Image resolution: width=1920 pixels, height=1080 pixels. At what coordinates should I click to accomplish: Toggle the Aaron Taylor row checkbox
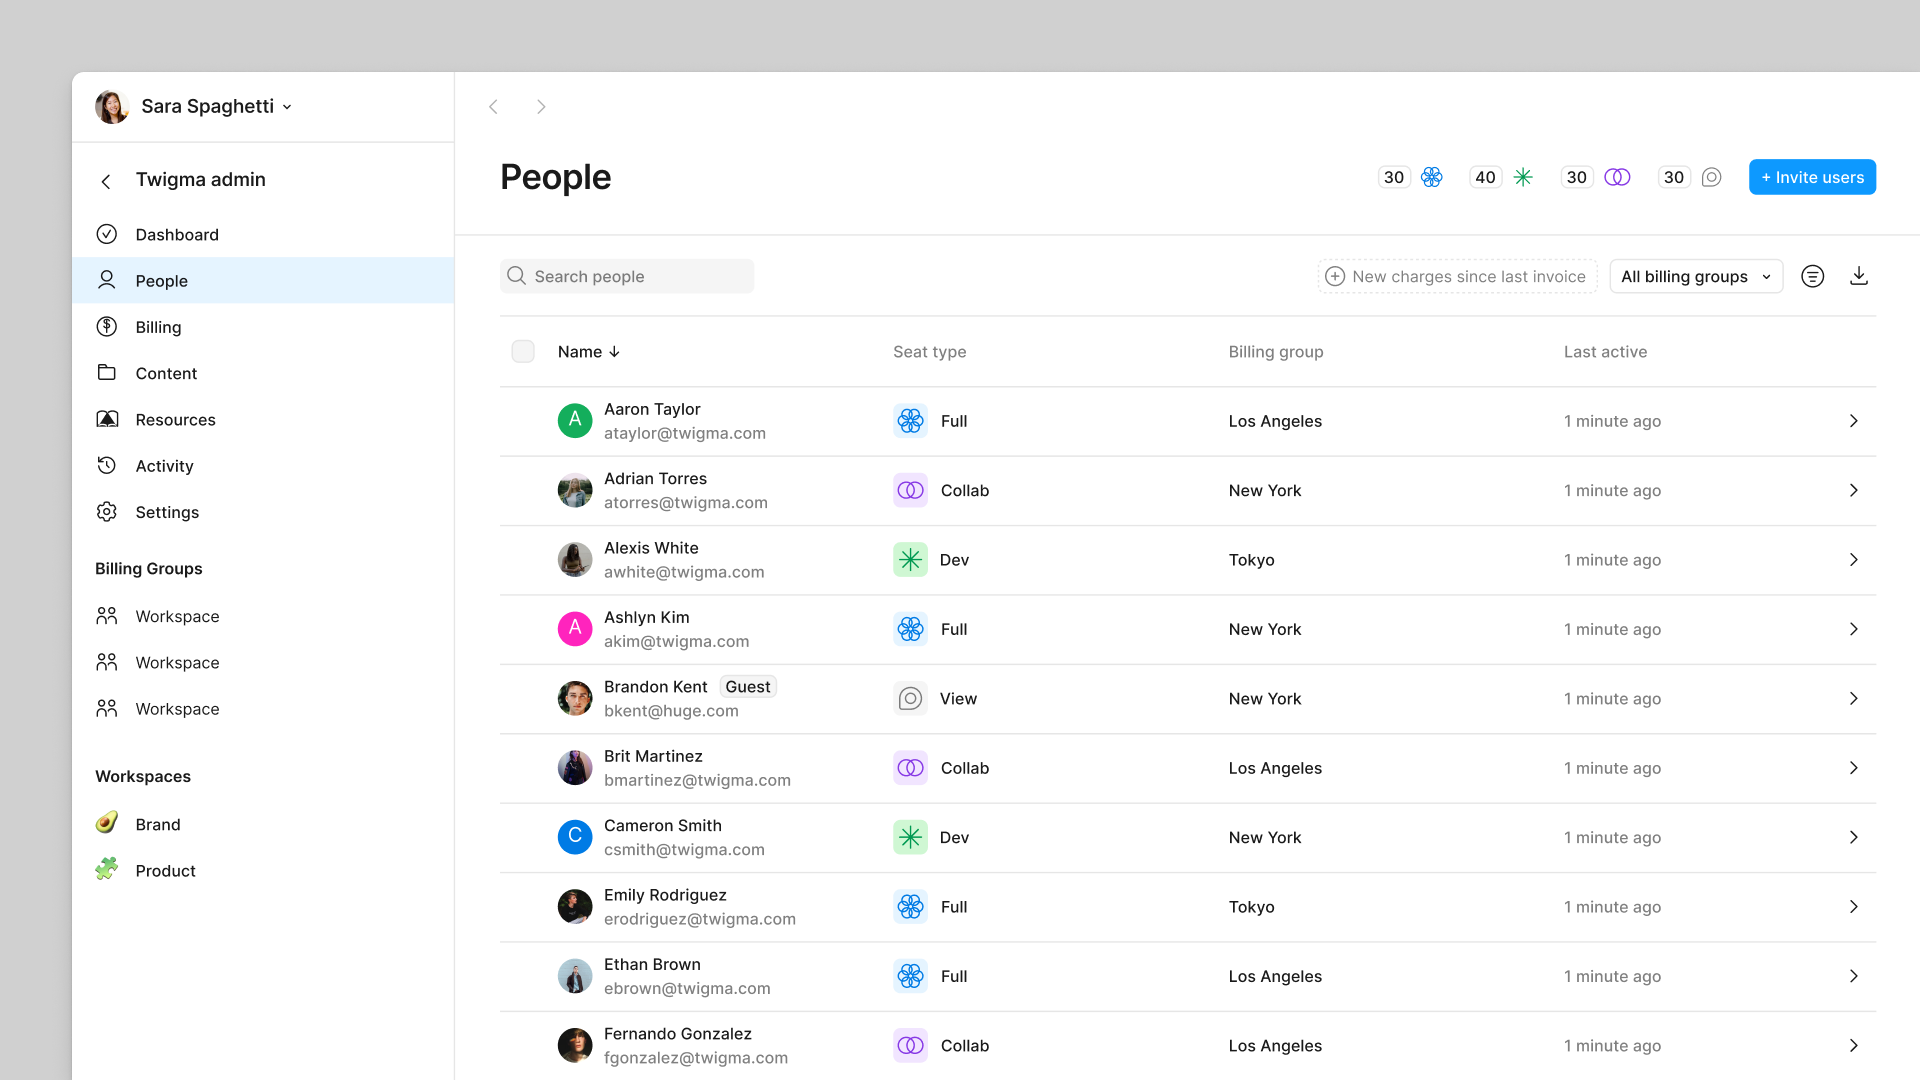tap(524, 421)
